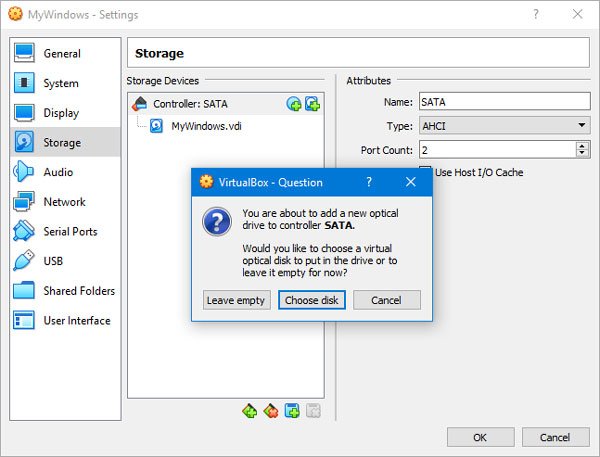
Task: Click the Leave empty button
Action: 236,300
